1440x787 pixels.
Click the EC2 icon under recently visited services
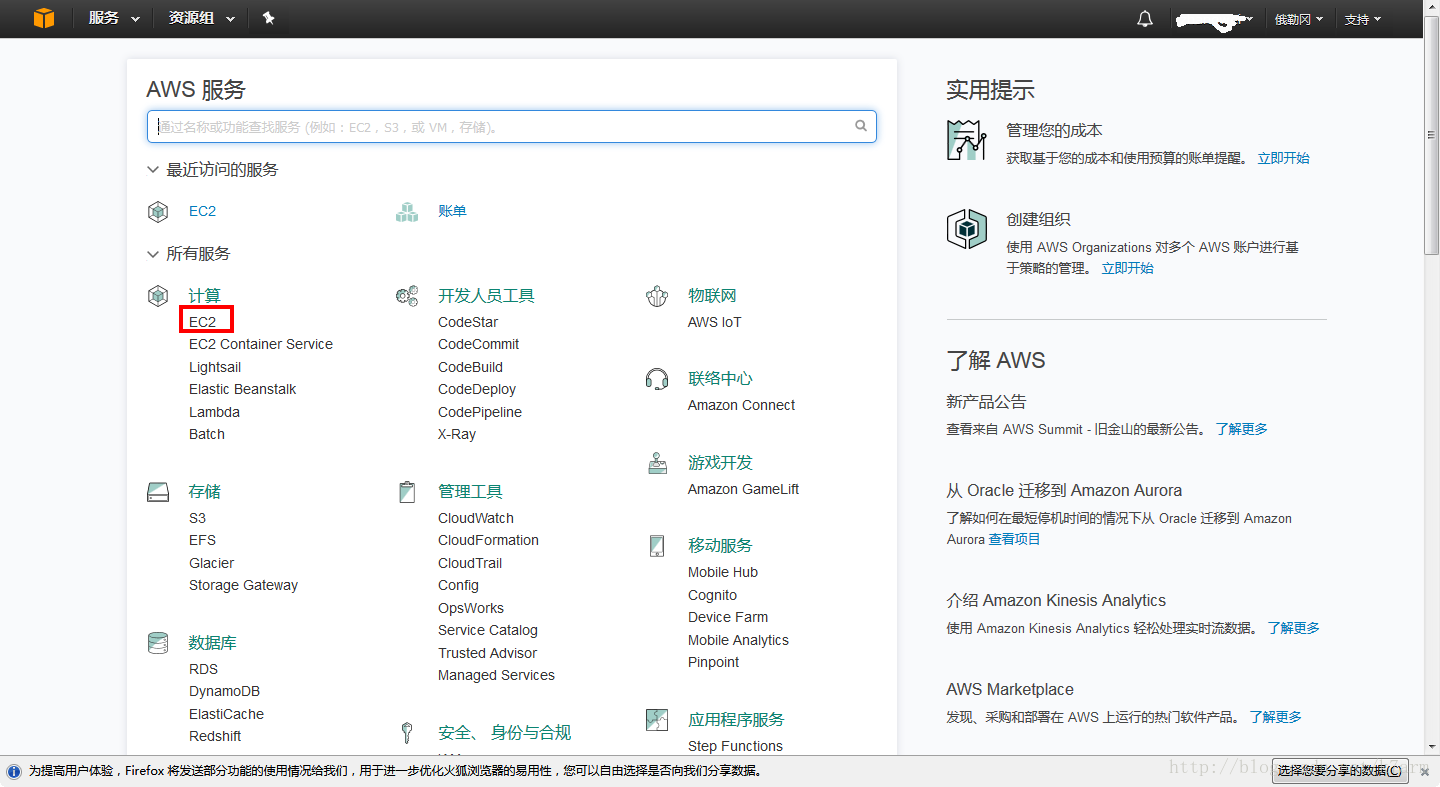[158, 211]
